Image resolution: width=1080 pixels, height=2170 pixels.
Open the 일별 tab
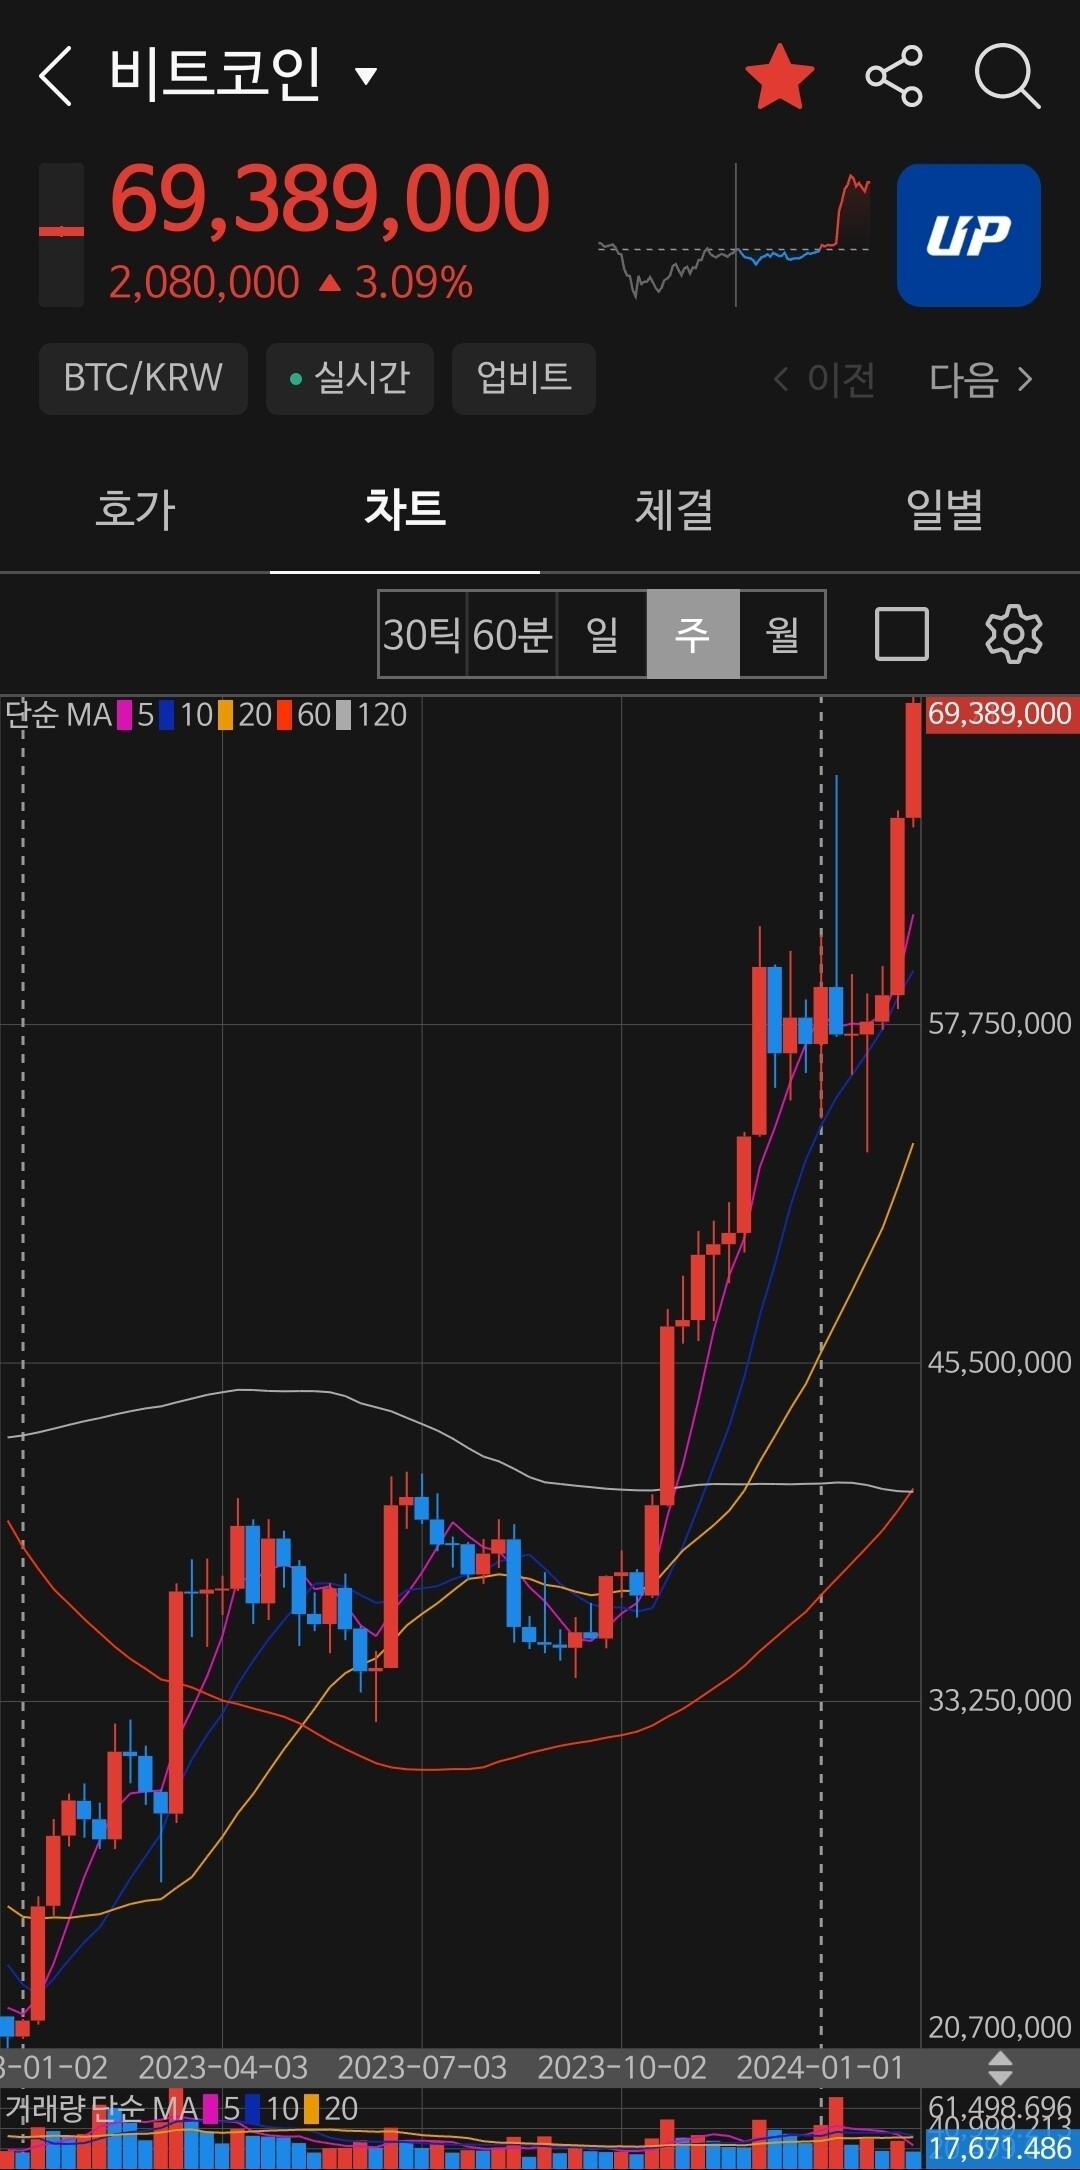coord(944,509)
